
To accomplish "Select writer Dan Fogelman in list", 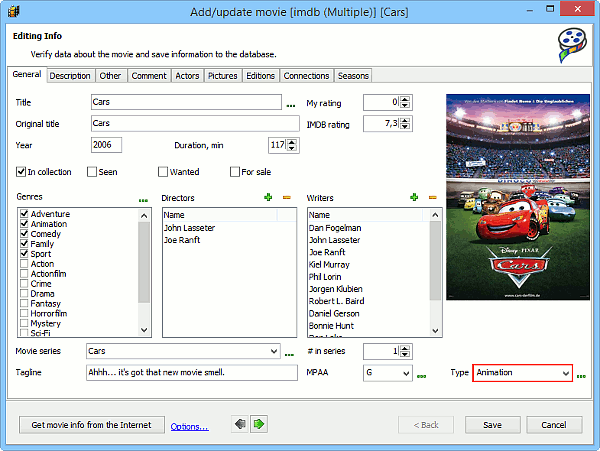I will coord(335,228).
